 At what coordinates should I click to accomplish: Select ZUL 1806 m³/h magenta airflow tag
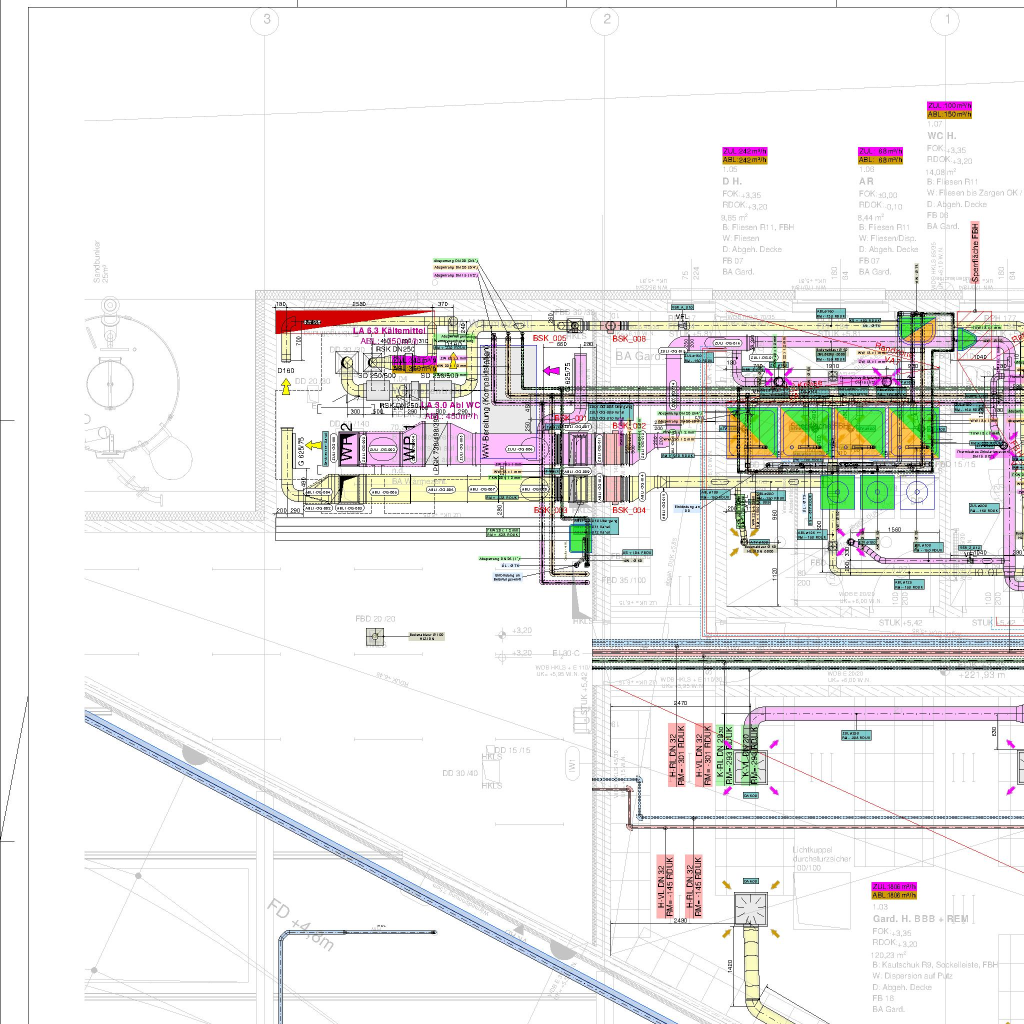pos(893,887)
